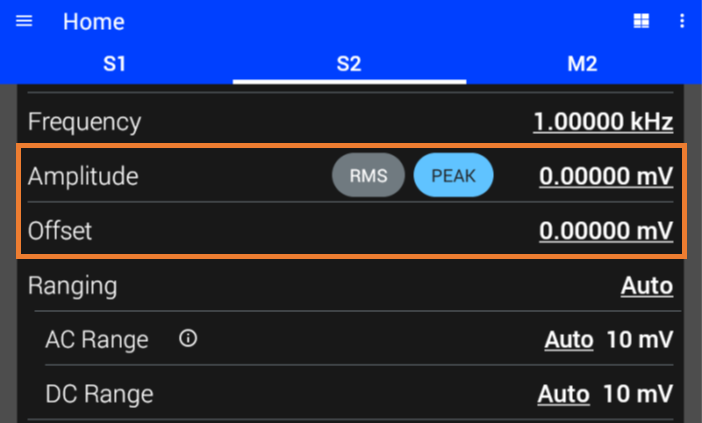Click the Frequency row label

pyautogui.click(x=85, y=122)
